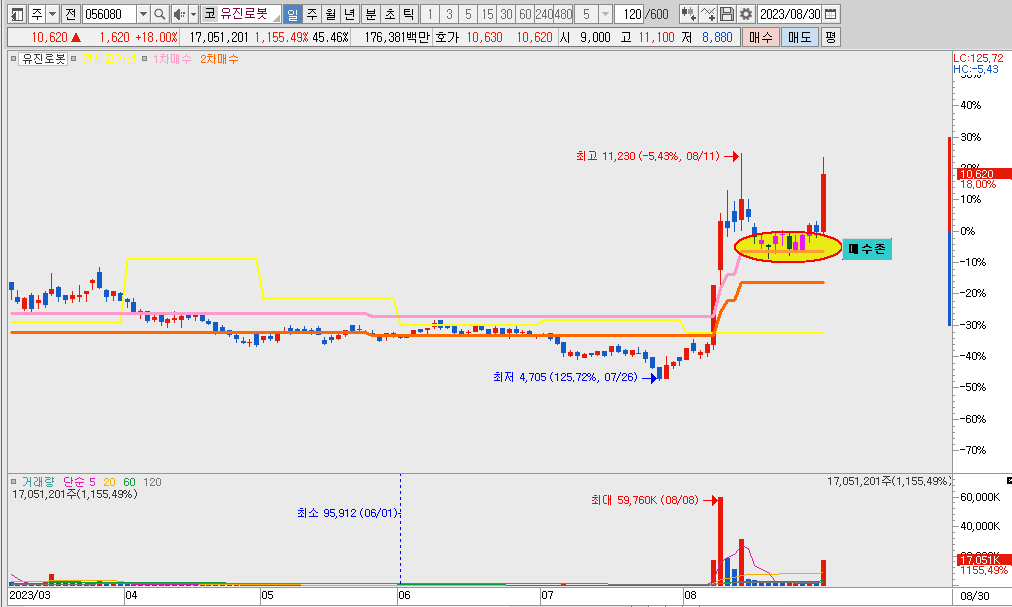Viewport: 1012px width, 607px height.
Task: Open chart settings gear icon
Action: 745,14
